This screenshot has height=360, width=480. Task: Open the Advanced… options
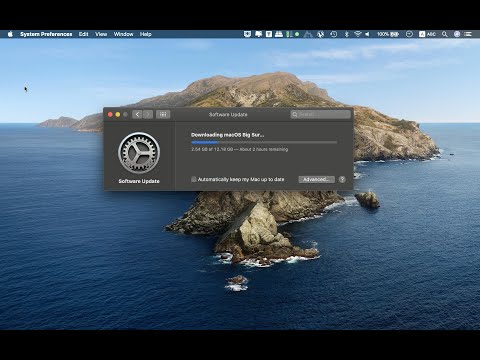[316, 179]
